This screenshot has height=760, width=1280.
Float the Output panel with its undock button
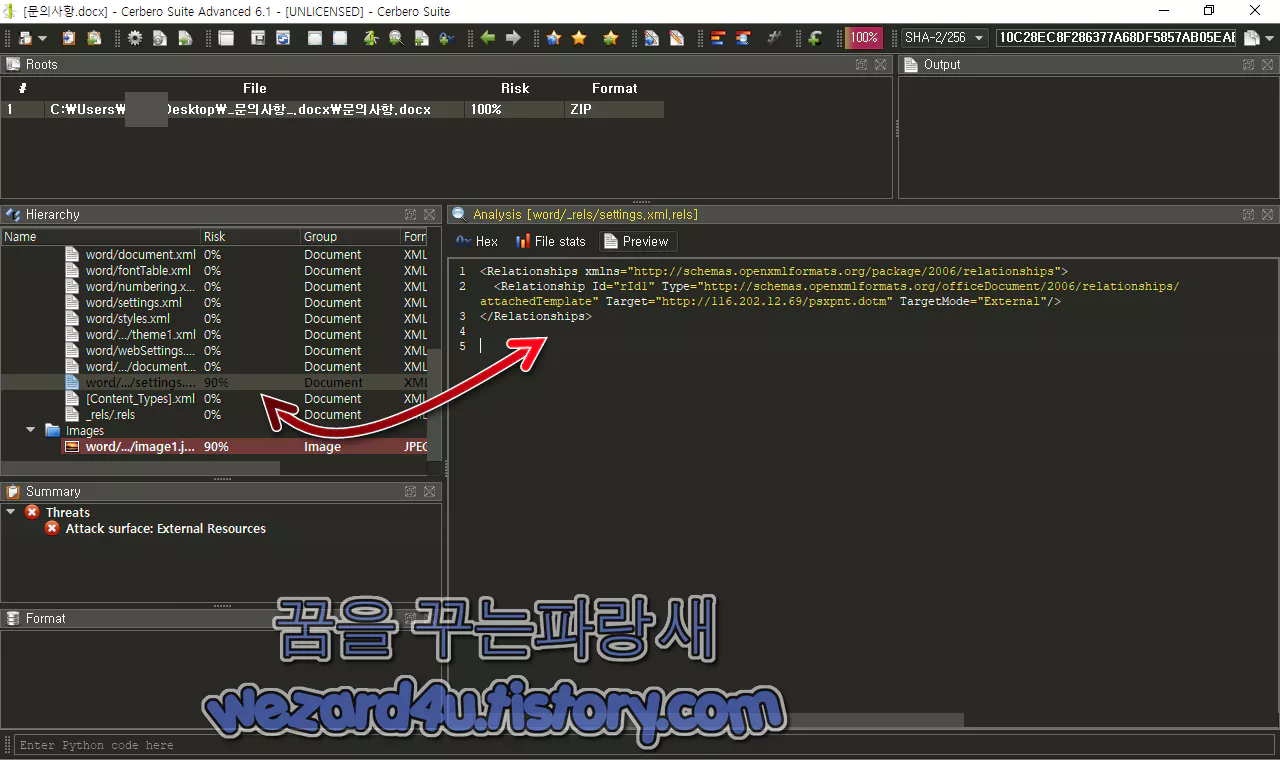pos(1249,65)
